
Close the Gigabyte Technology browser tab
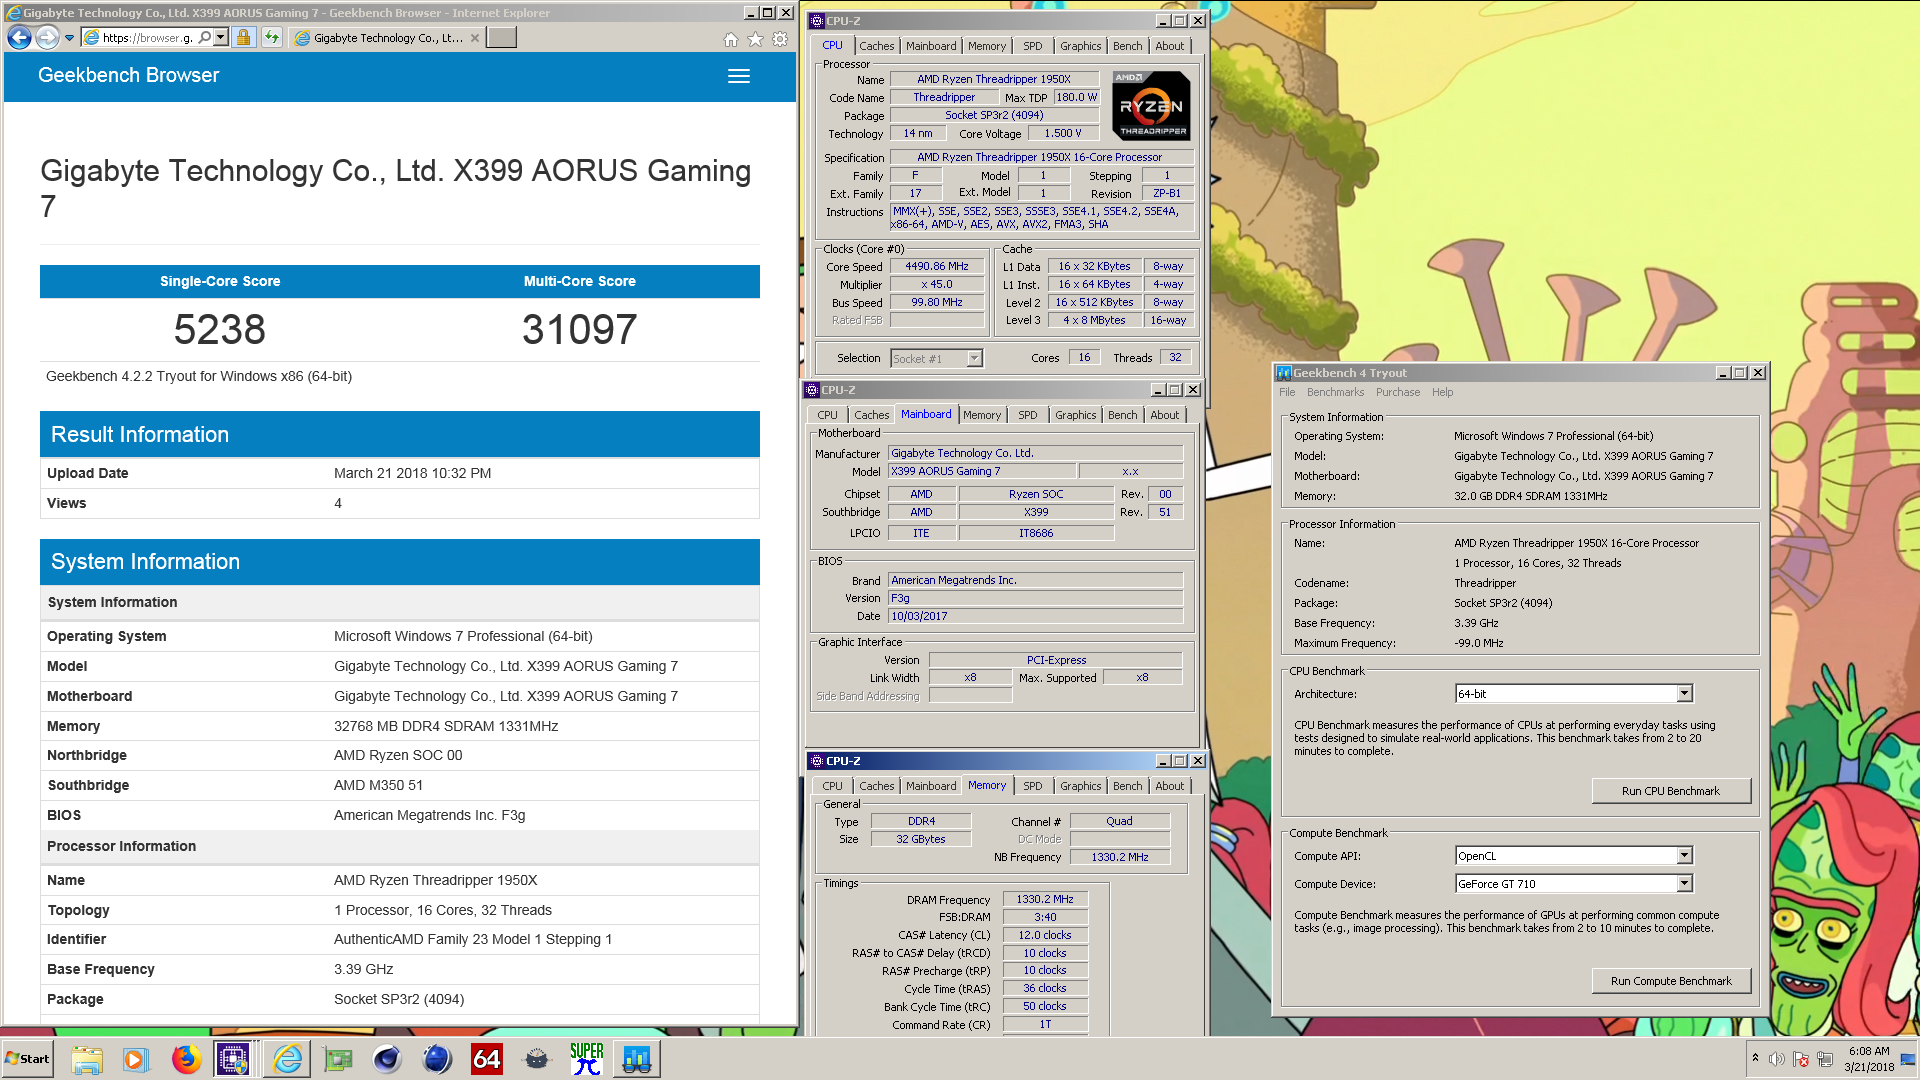(x=475, y=38)
